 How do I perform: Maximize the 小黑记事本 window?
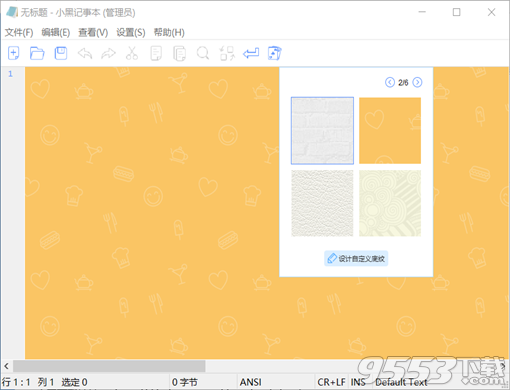click(457, 12)
